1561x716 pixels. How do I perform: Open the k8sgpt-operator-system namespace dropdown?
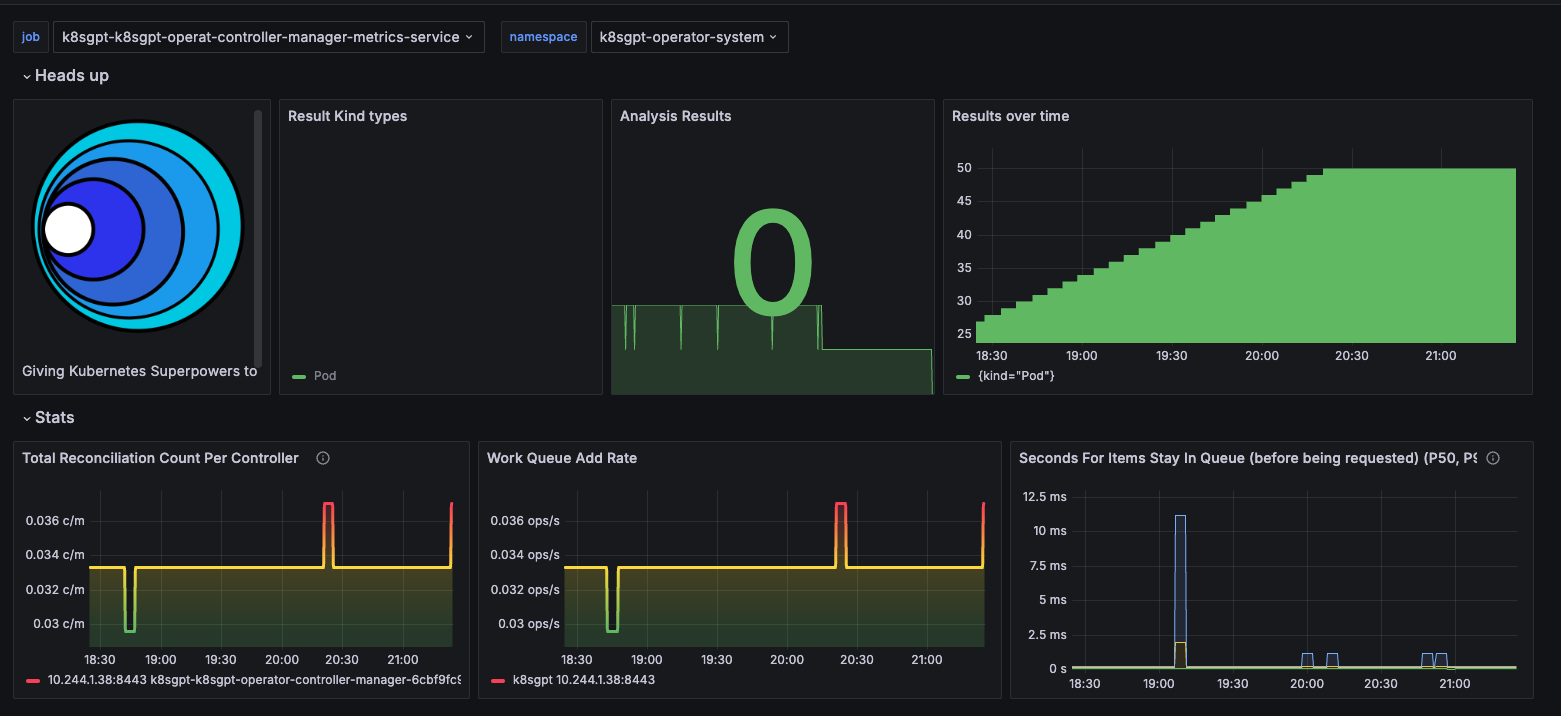[x=689, y=36]
